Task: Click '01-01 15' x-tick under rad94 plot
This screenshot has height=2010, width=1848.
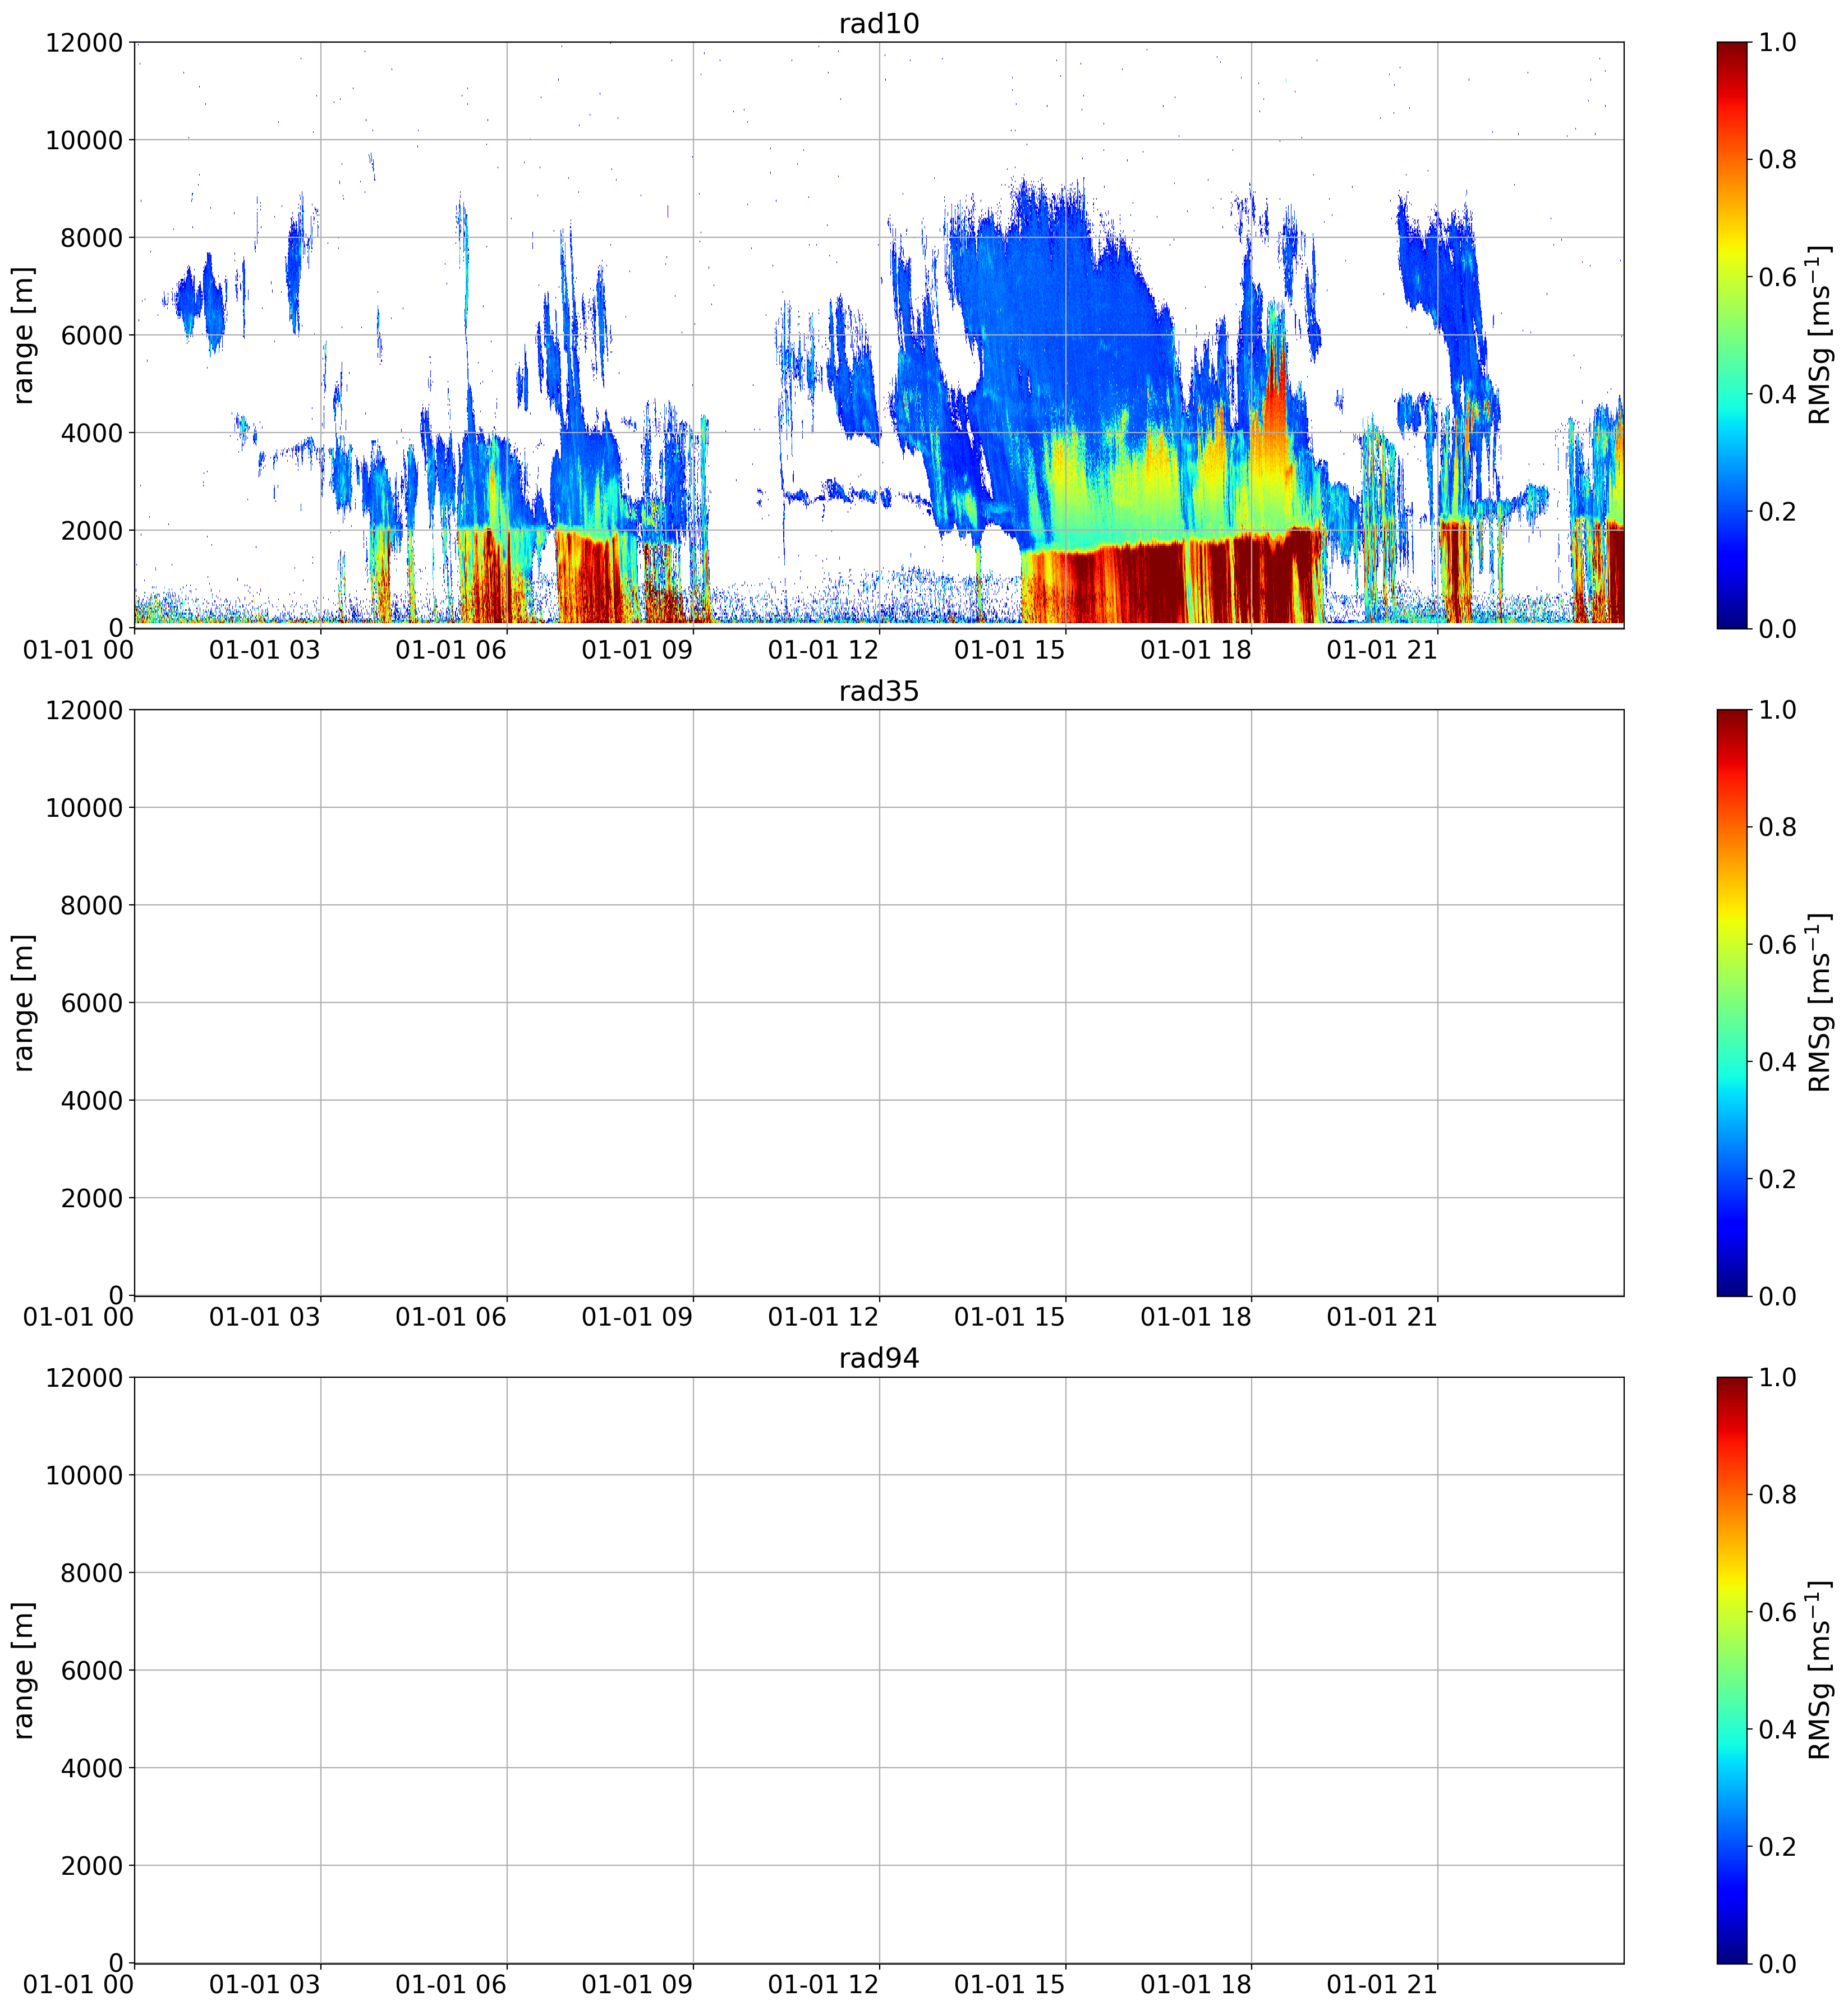Action: 1009,1985
